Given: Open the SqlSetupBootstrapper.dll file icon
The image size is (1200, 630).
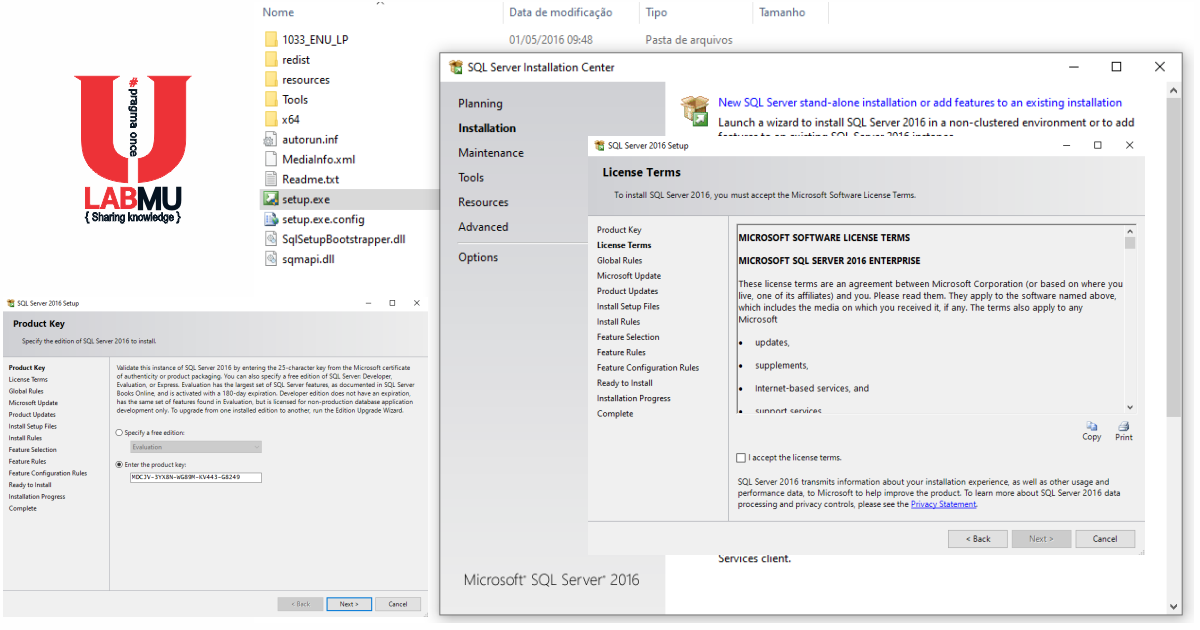Looking at the screenshot, I should [x=272, y=238].
